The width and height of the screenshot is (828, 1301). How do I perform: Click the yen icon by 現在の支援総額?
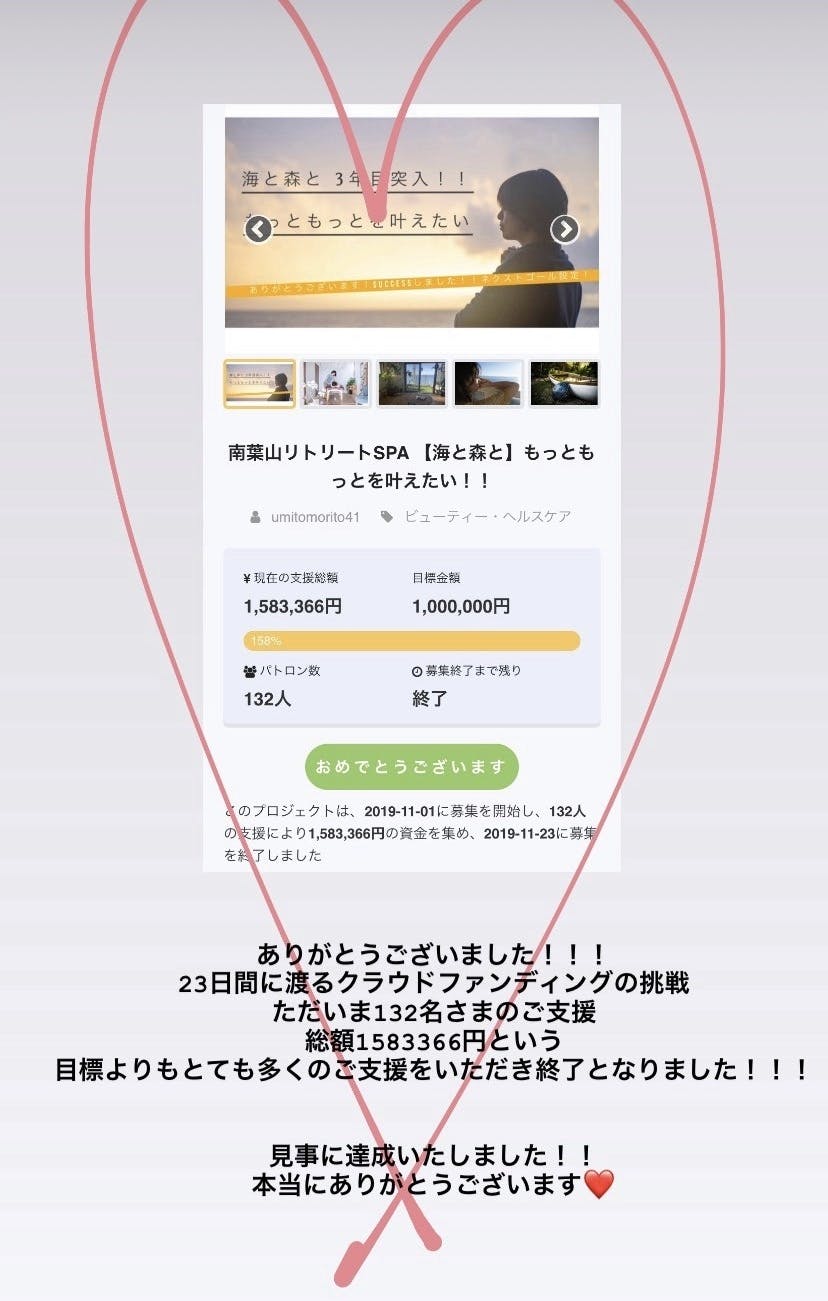pyautogui.click(x=247, y=578)
